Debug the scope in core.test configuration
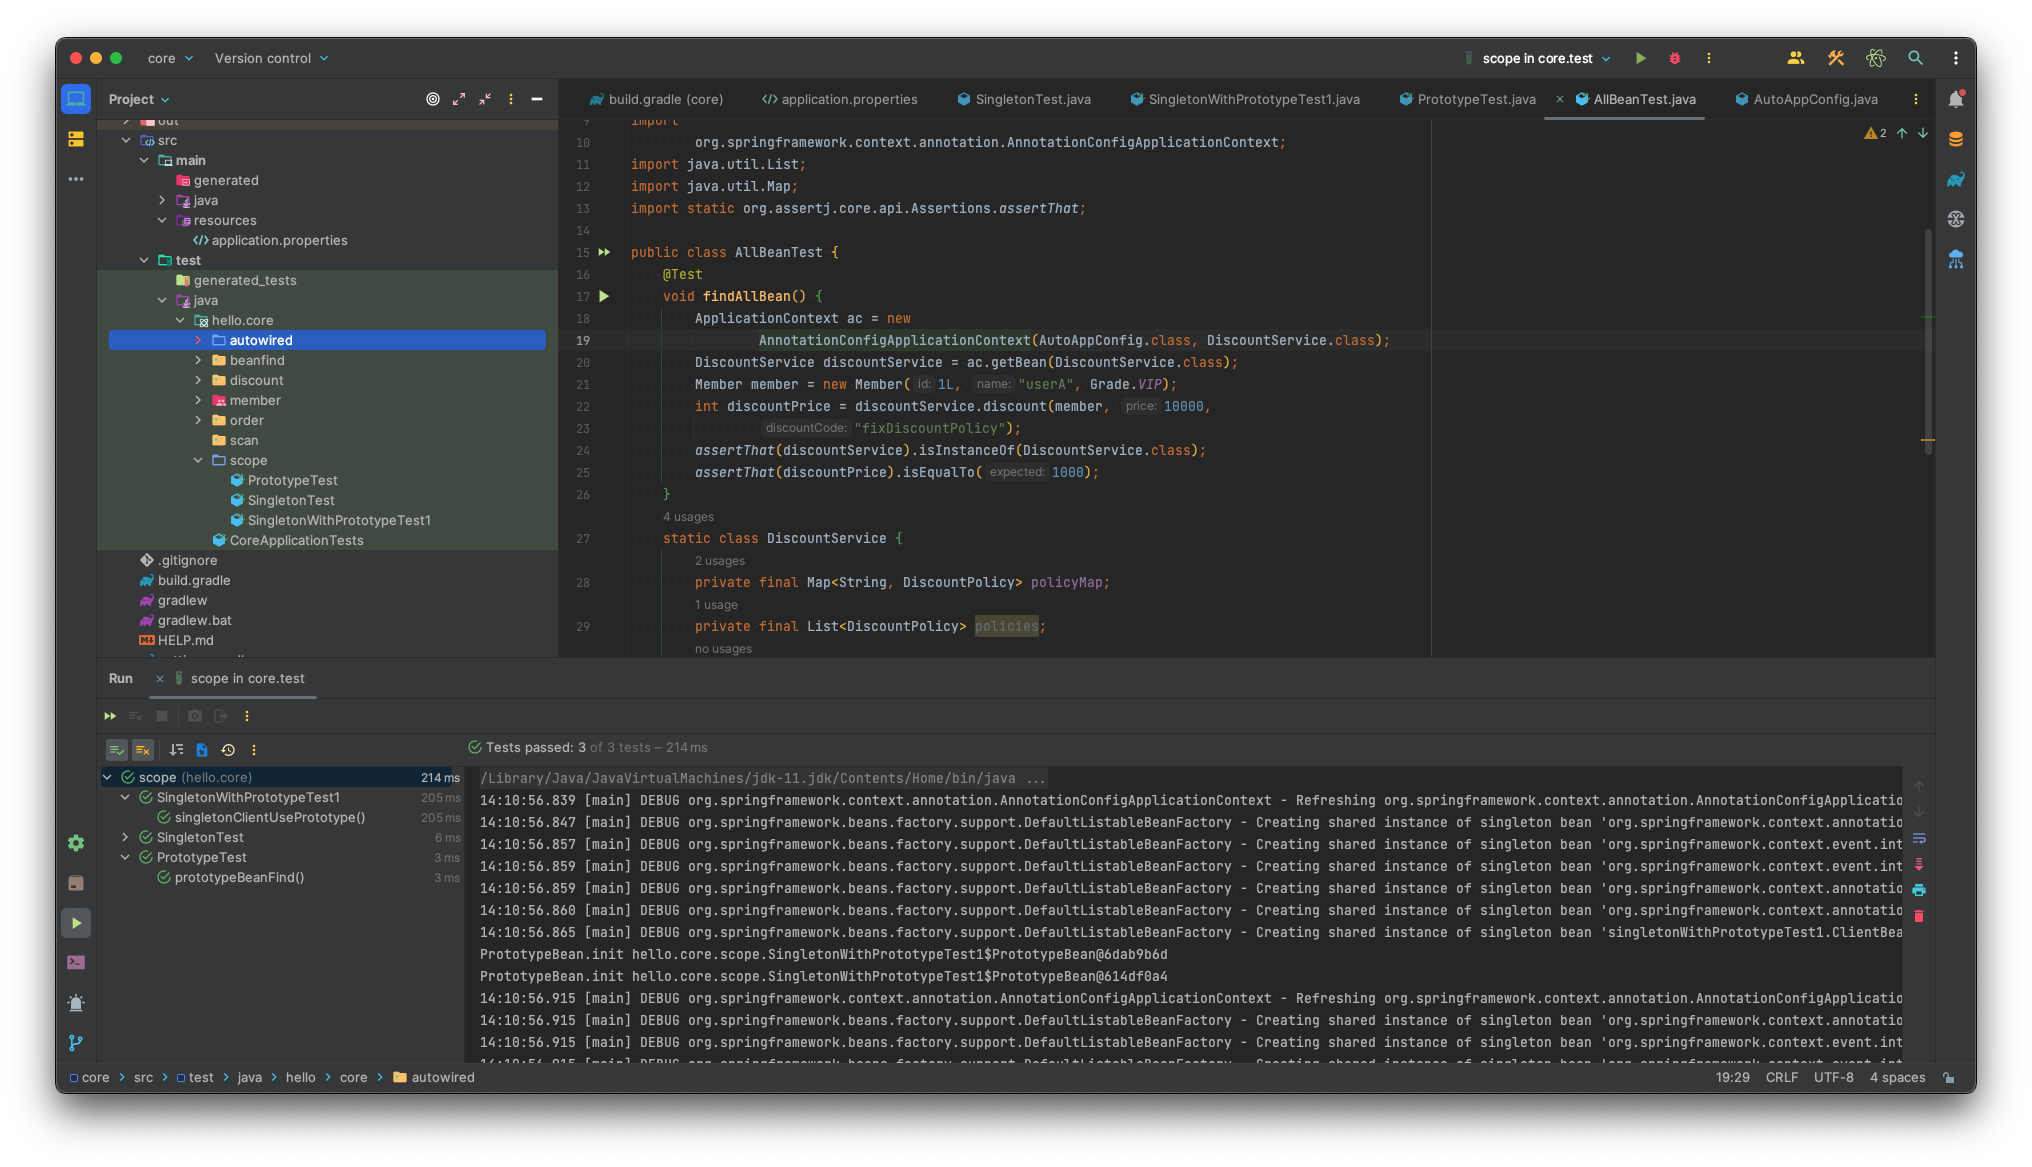Image resolution: width=2032 pixels, height=1167 pixels. point(1675,58)
